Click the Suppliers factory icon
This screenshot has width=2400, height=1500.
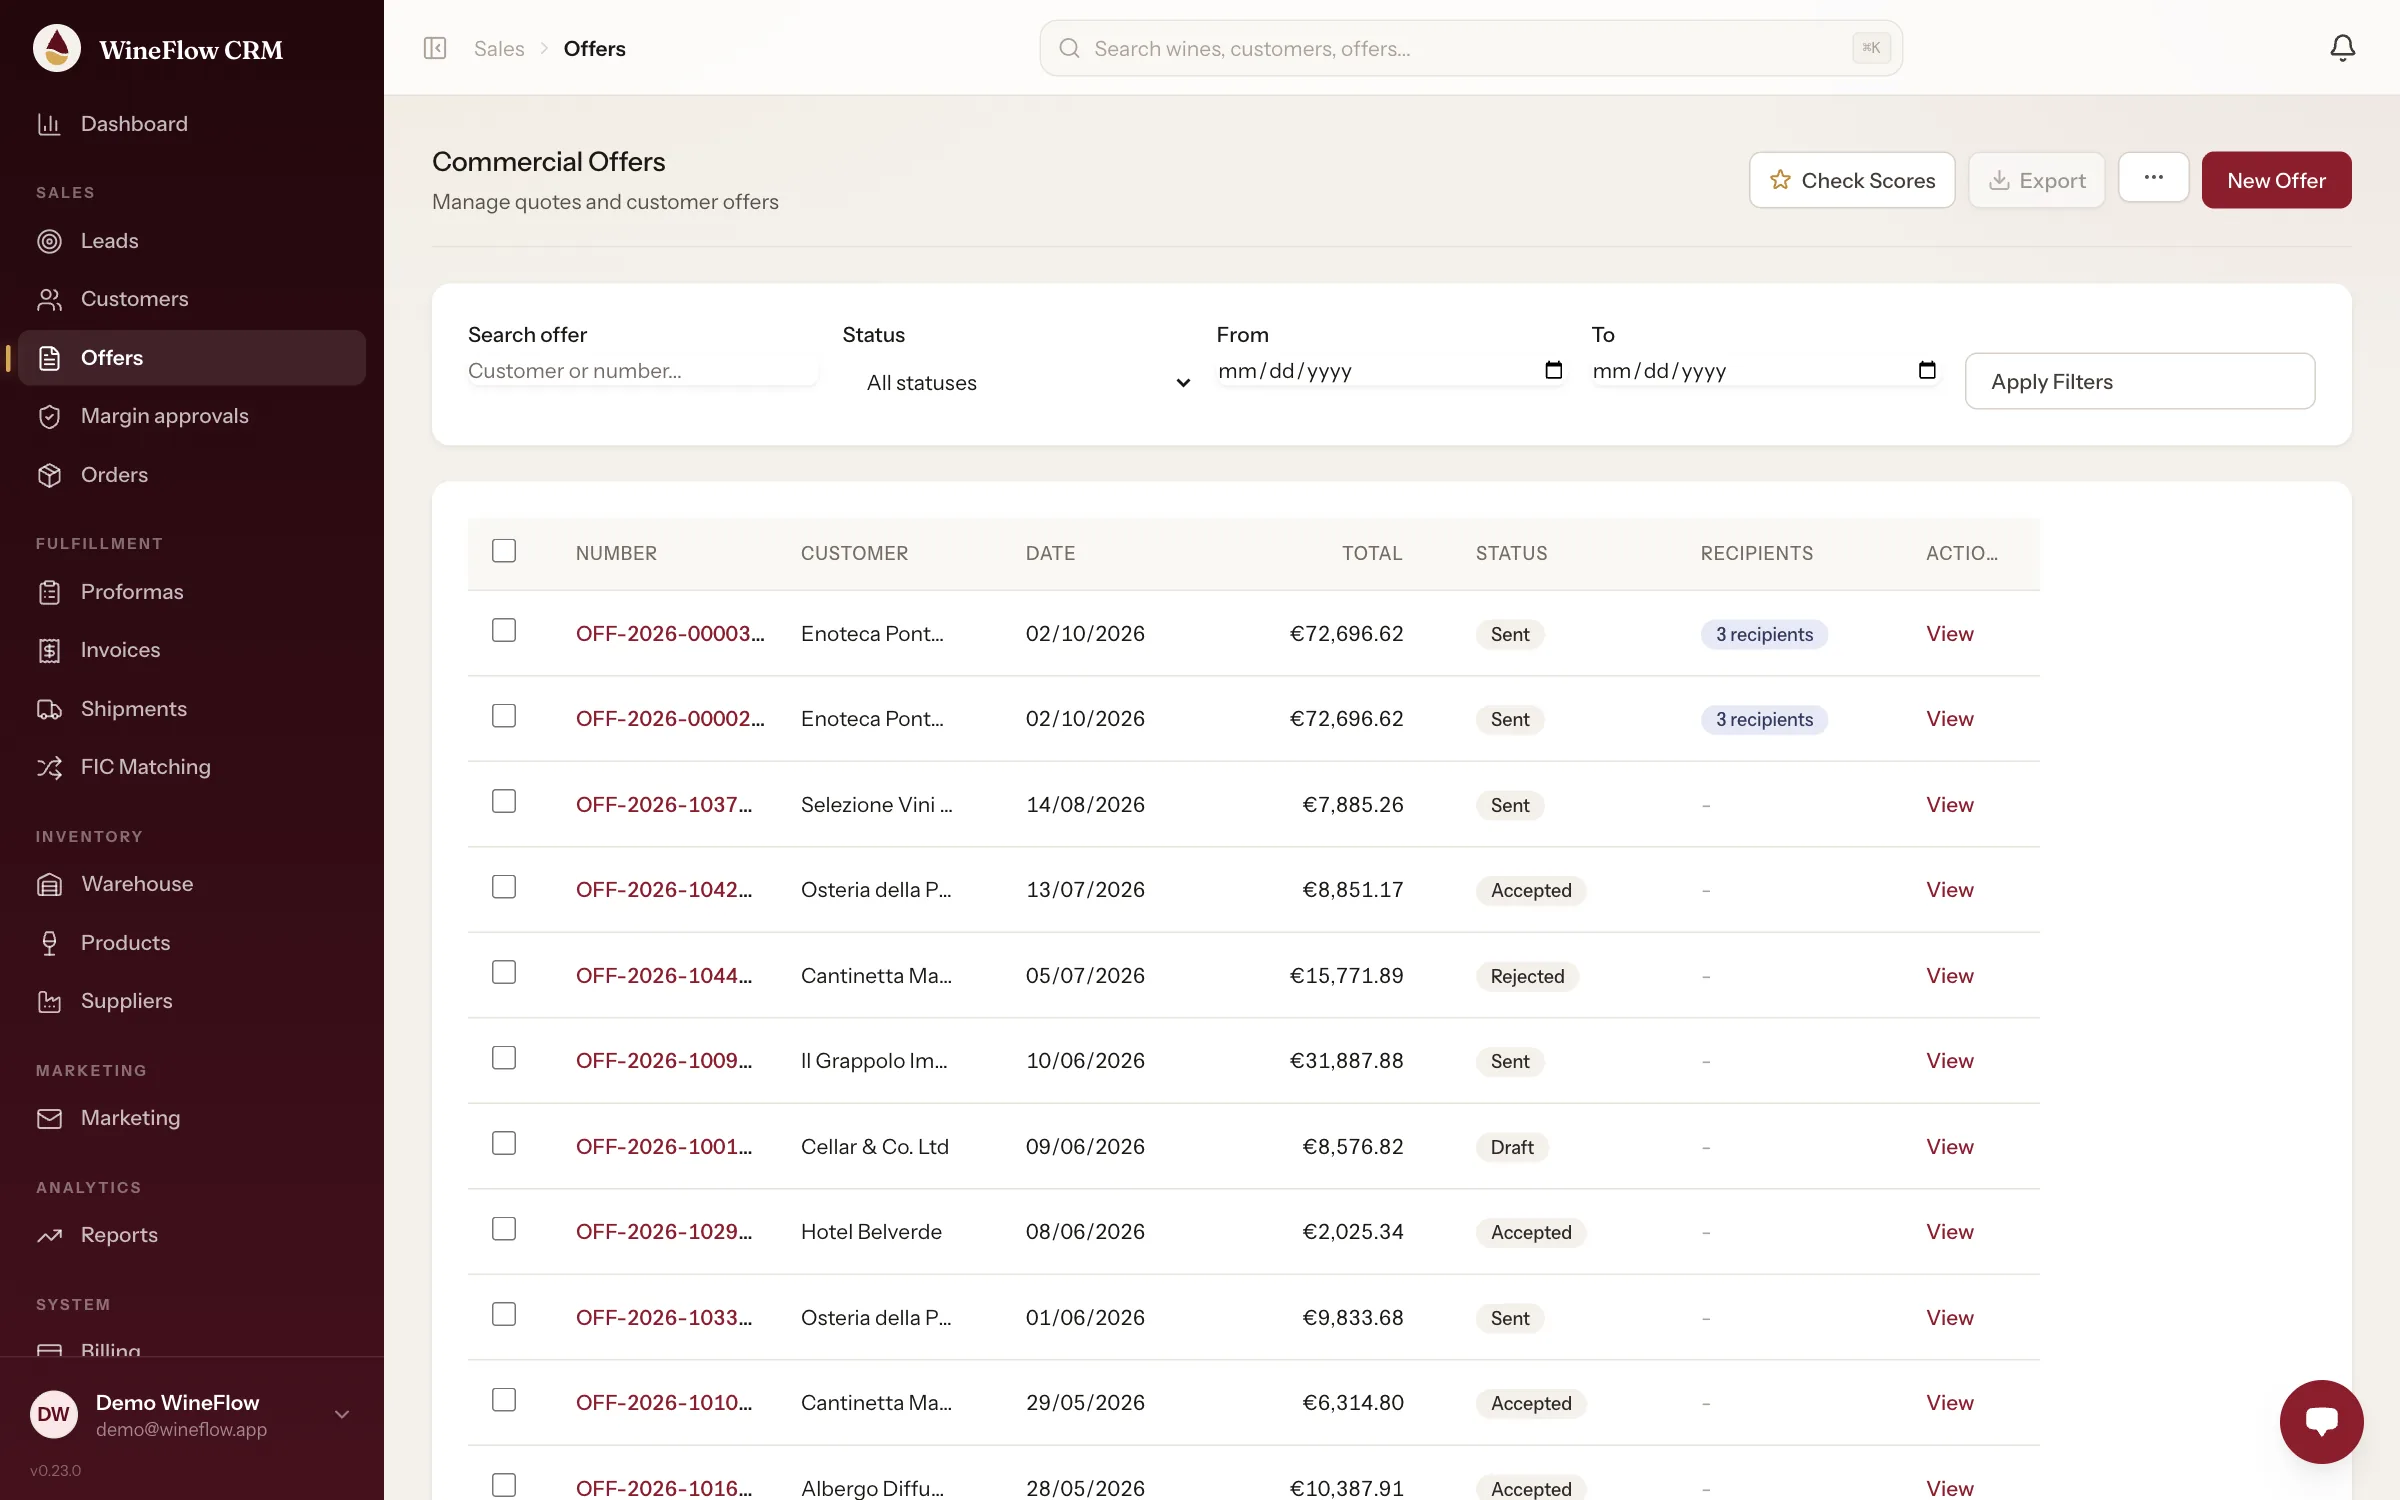49,1001
